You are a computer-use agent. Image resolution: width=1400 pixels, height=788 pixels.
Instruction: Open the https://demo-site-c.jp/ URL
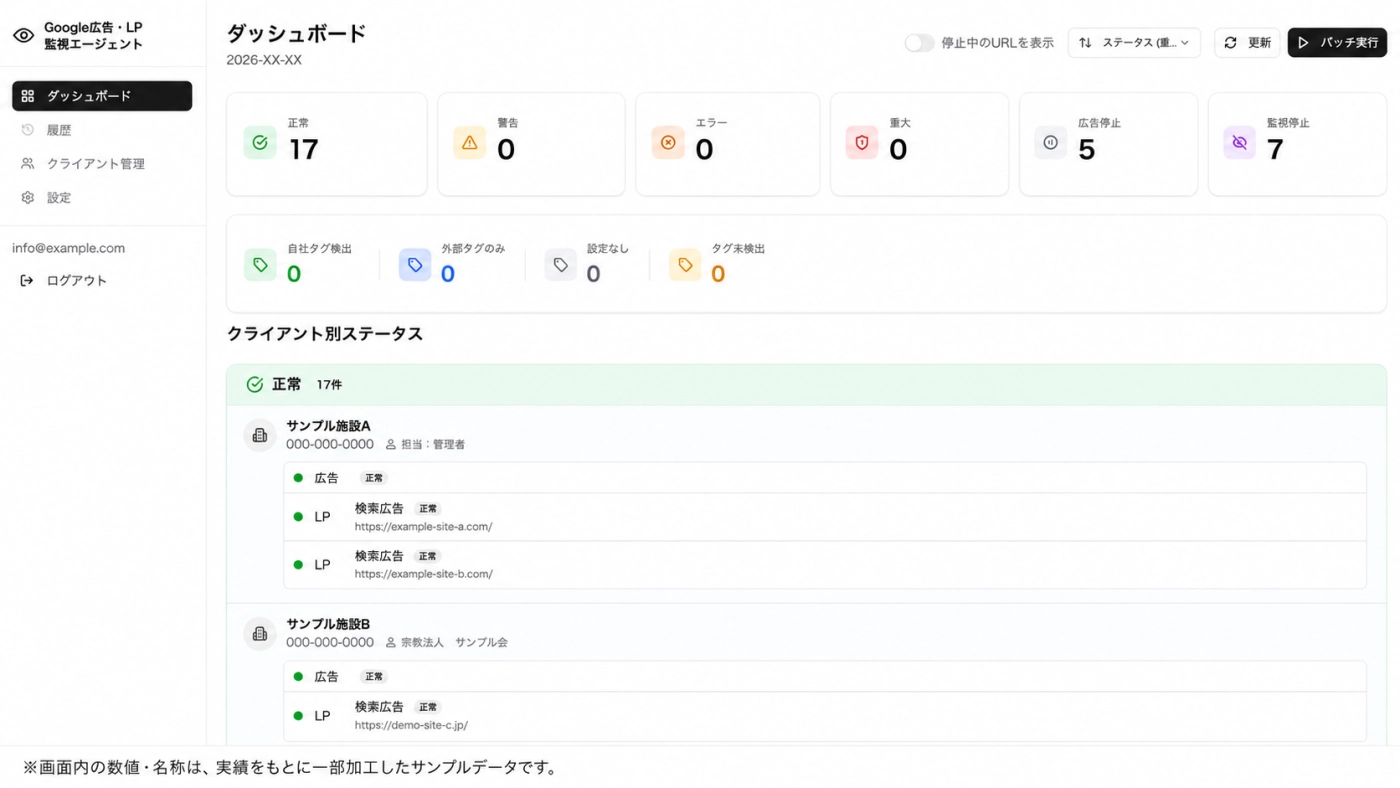pyautogui.click(x=411, y=726)
